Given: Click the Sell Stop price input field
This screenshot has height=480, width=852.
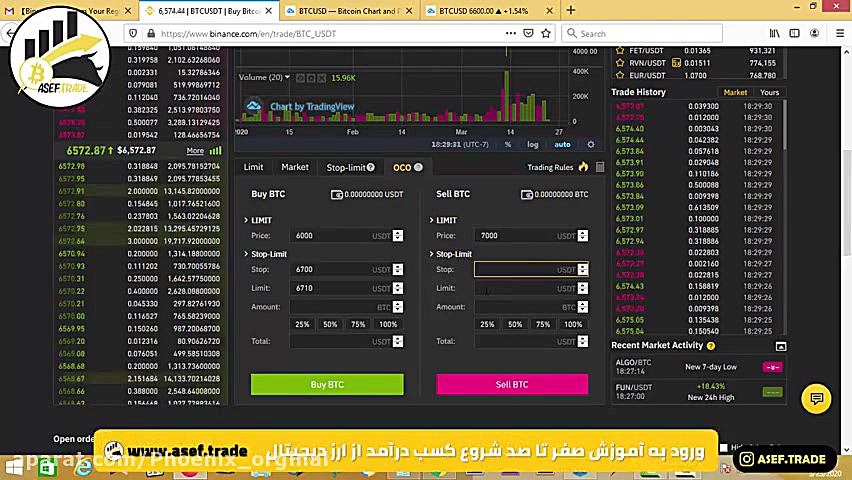Looking at the screenshot, I should click(x=531, y=269).
